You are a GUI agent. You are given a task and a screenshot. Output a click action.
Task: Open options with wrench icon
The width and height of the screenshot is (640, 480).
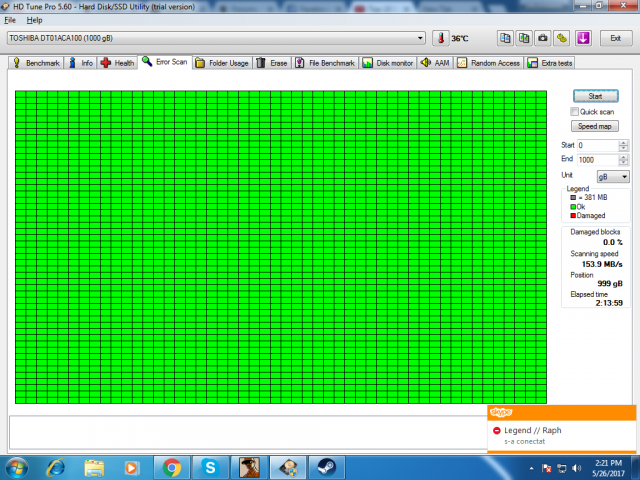(x=562, y=38)
